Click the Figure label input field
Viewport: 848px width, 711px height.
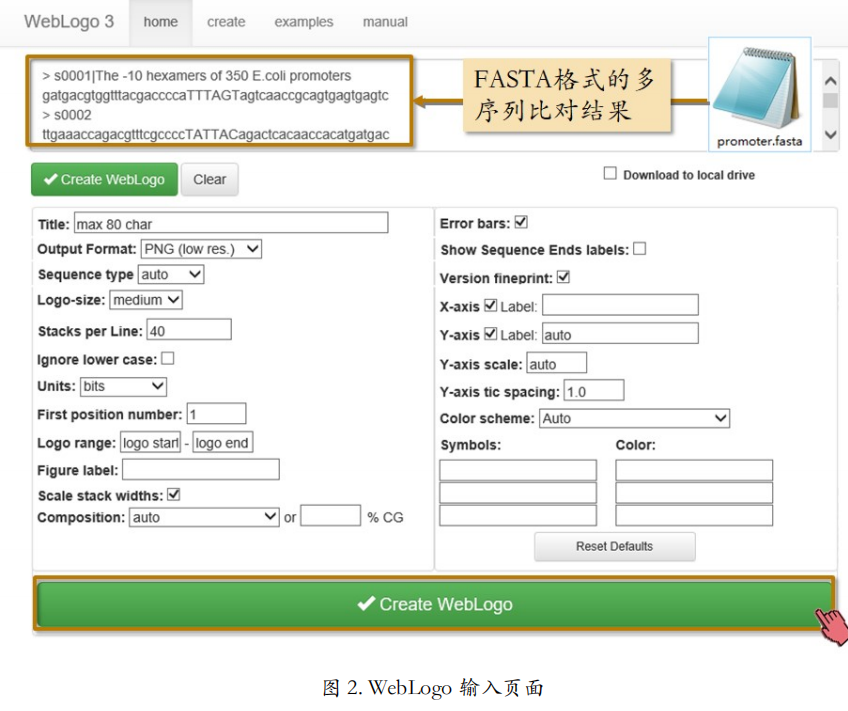pyautogui.click(x=201, y=469)
